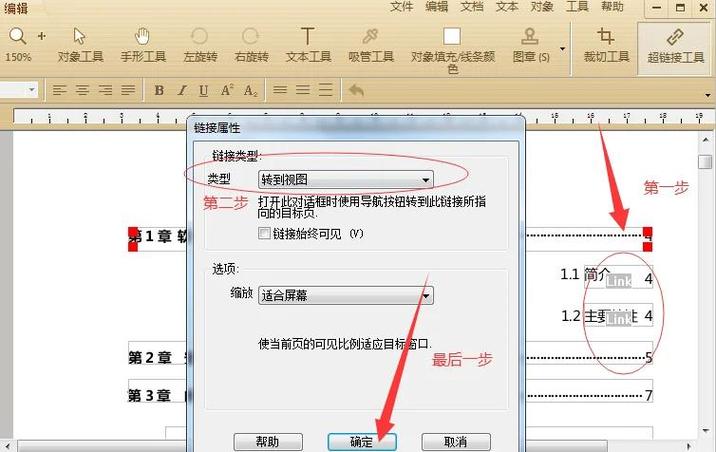Rotate right with 右旋转
This screenshot has width=716, height=452.
251,45
